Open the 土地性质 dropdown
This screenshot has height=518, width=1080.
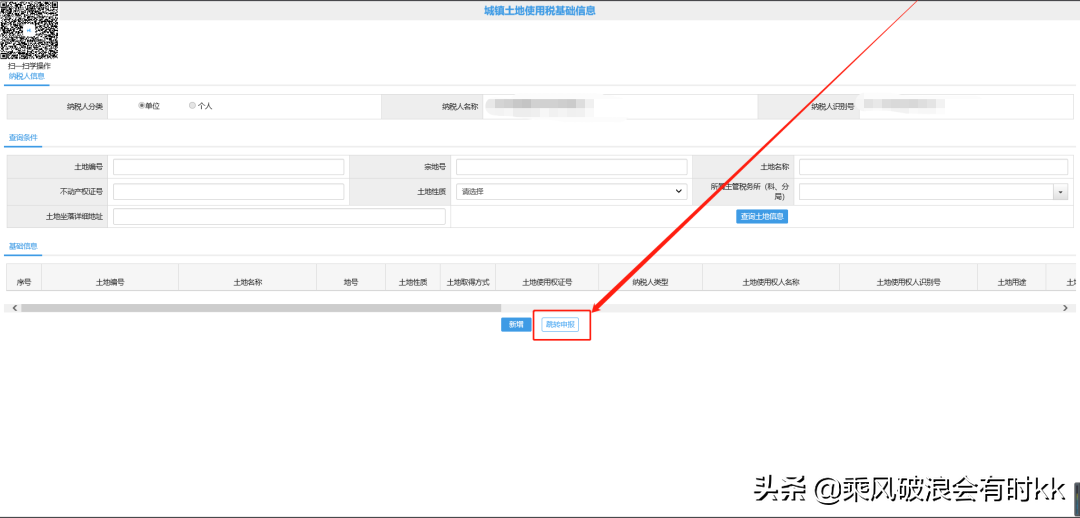coord(571,191)
